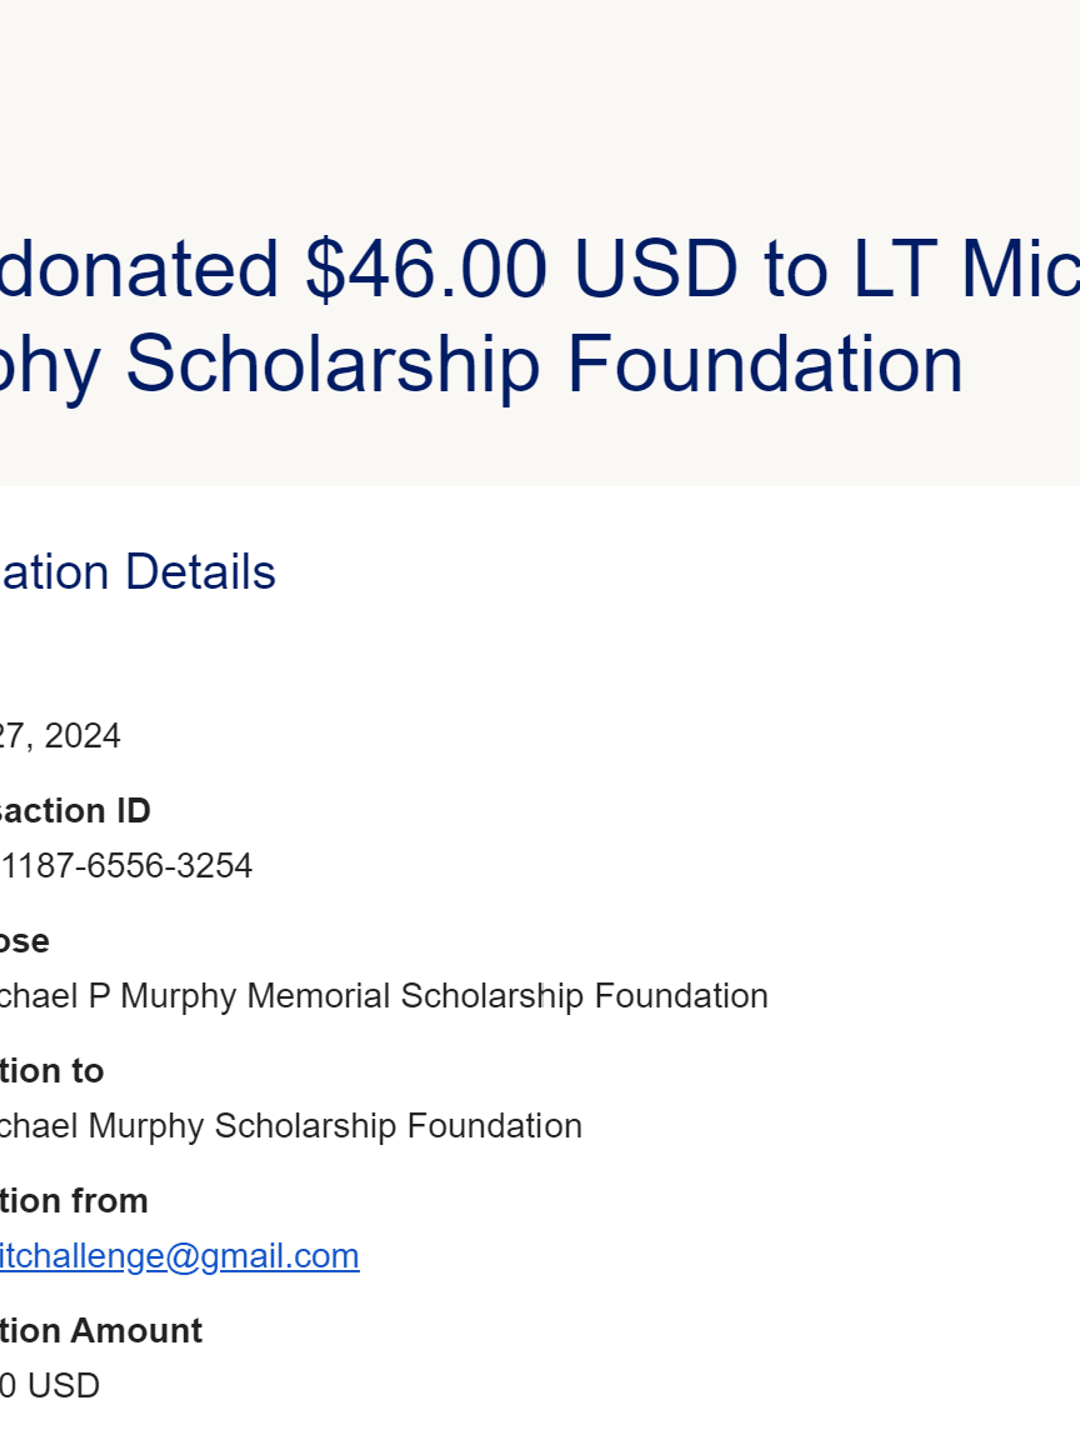Select the Transaction ID label

75,811
